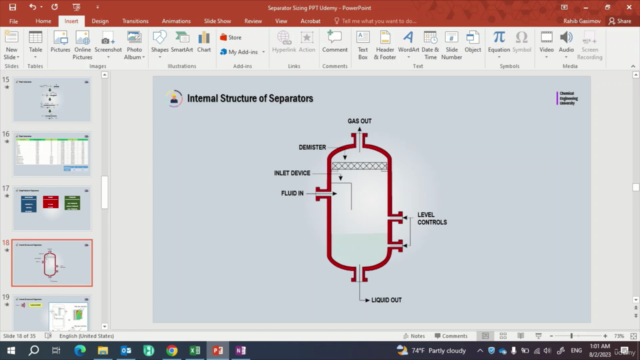This screenshot has width=640, height=360.
Task: Click the English (United States) language indicator
Action: pos(87,336)
